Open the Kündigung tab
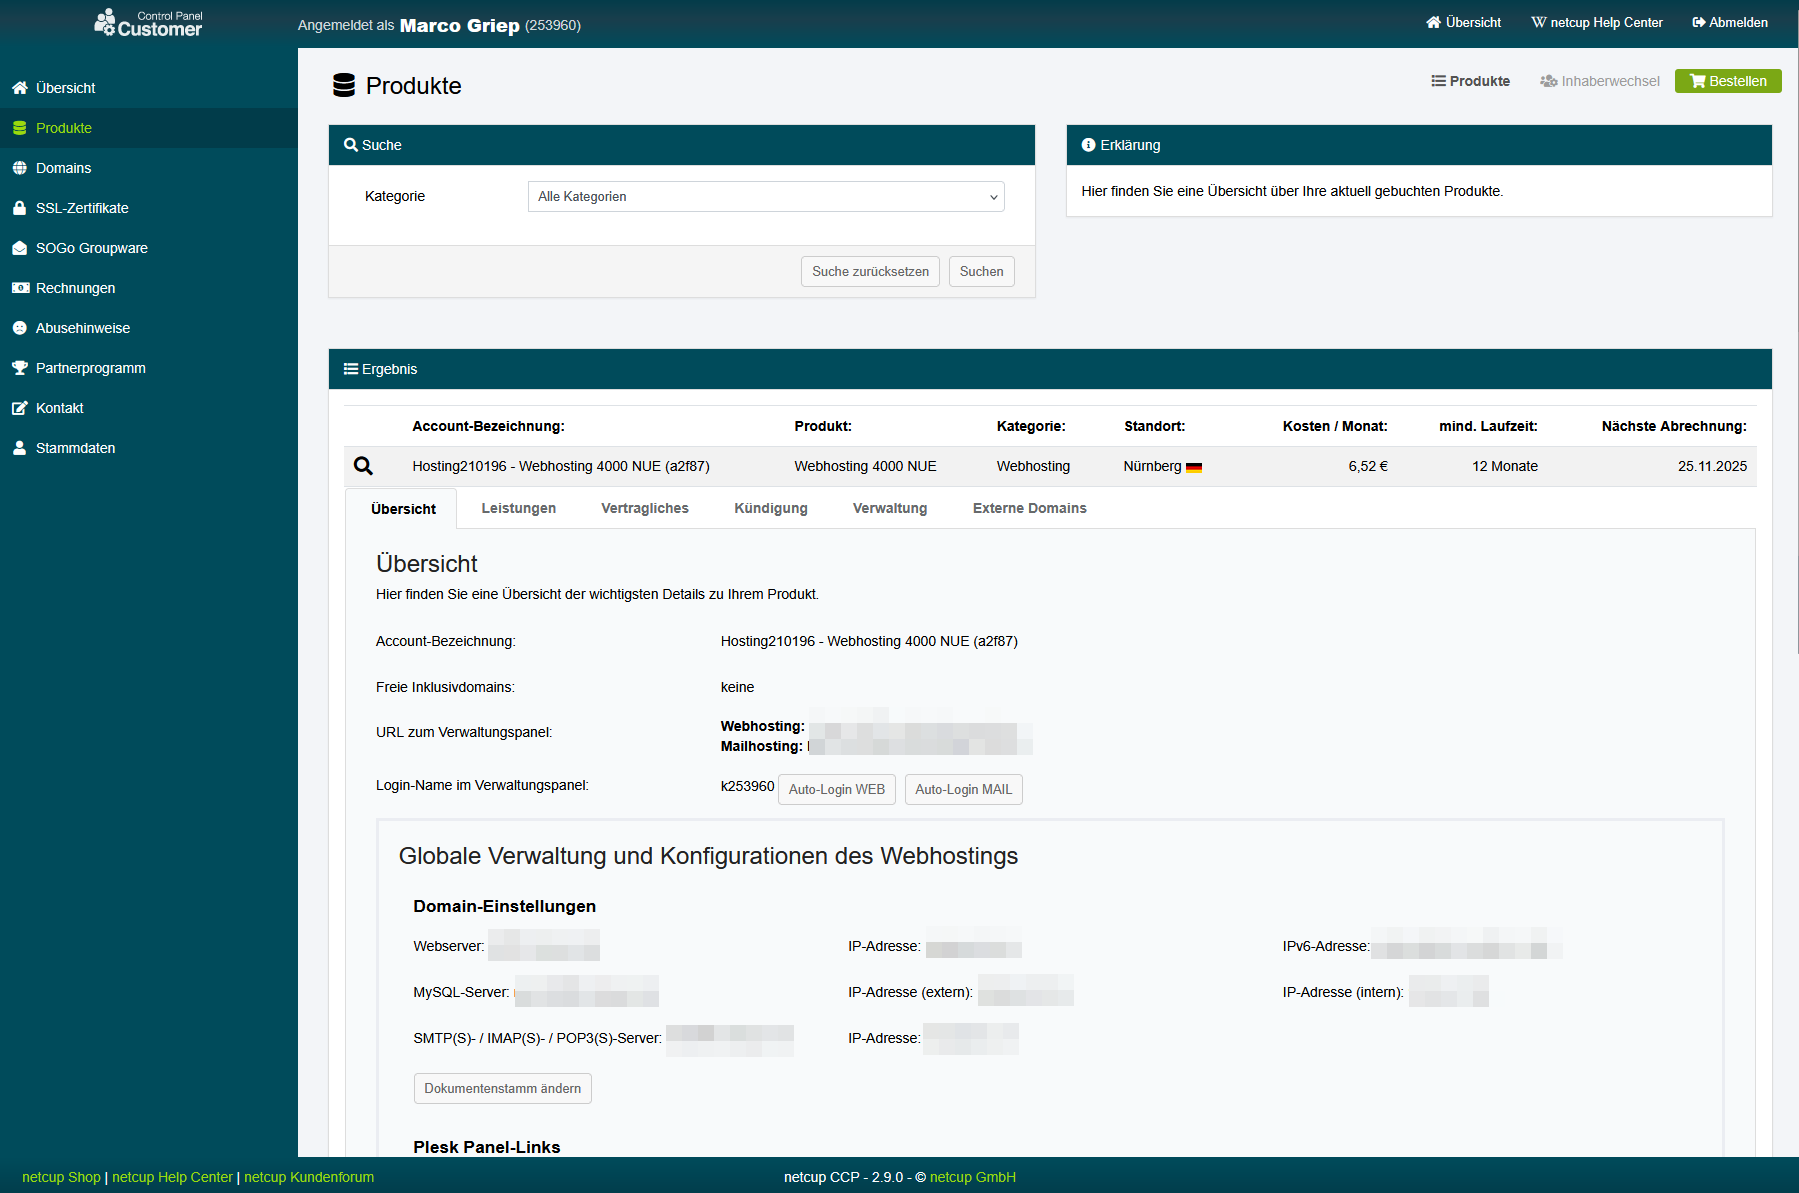Image resolution: width=1799 pixels, height=1193 pixels. [x=771, y=508]
